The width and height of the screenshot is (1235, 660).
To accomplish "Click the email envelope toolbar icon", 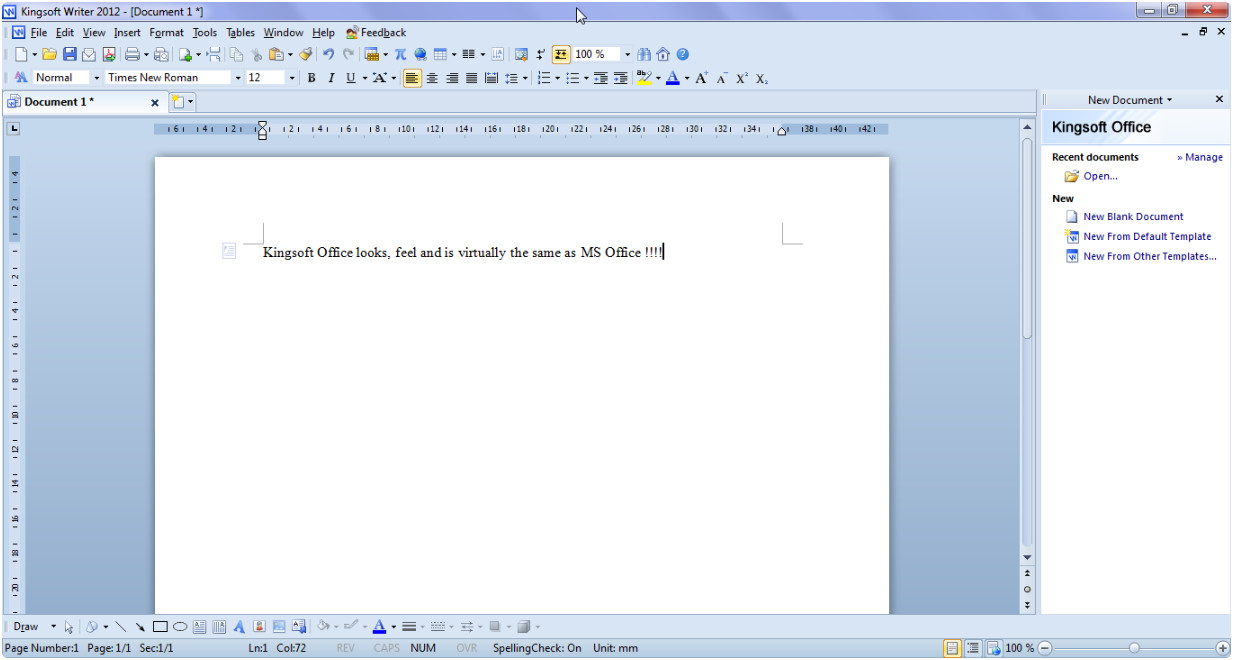I will pyautogui.click(x=89, y=54).
